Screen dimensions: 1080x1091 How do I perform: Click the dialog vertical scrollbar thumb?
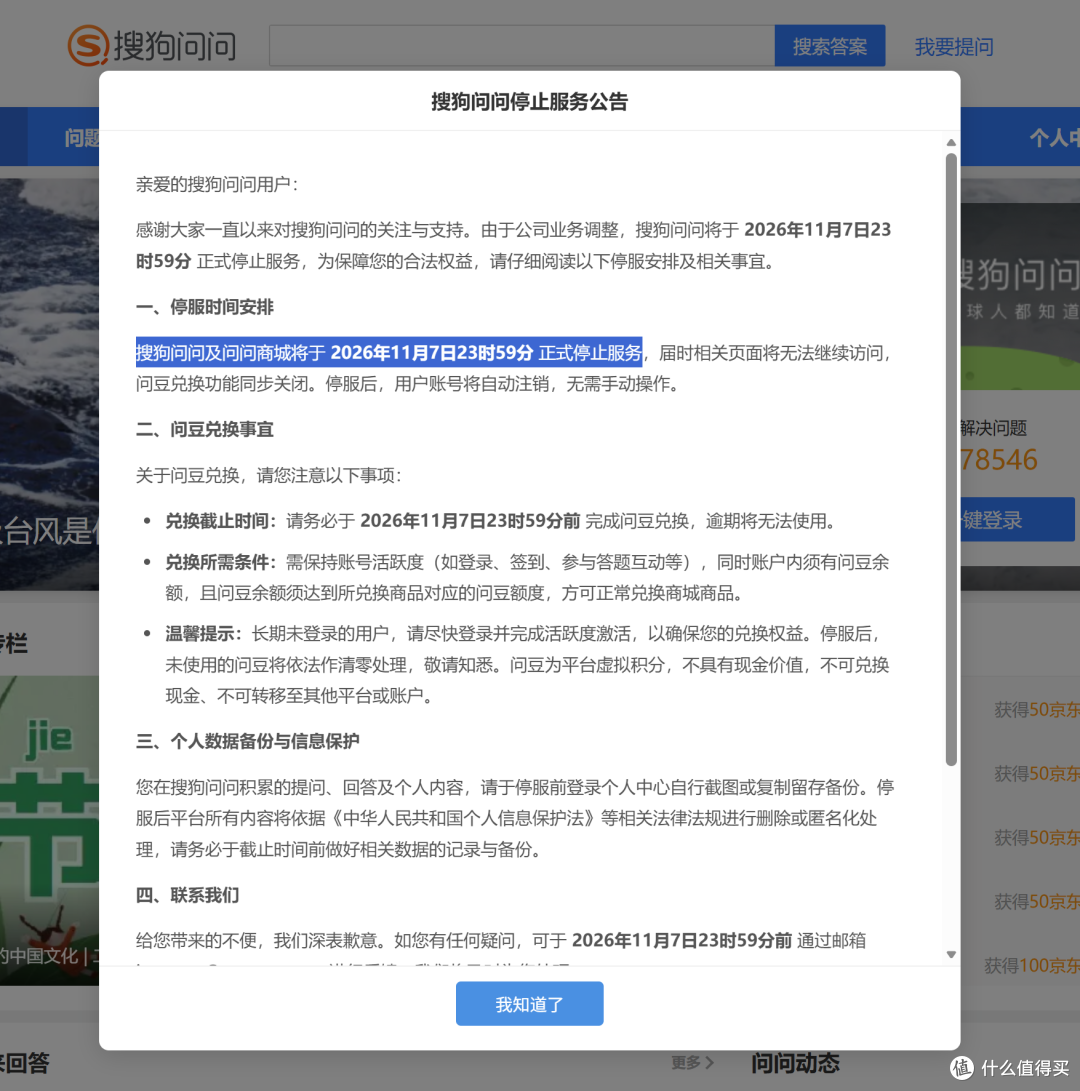point(951,459)
